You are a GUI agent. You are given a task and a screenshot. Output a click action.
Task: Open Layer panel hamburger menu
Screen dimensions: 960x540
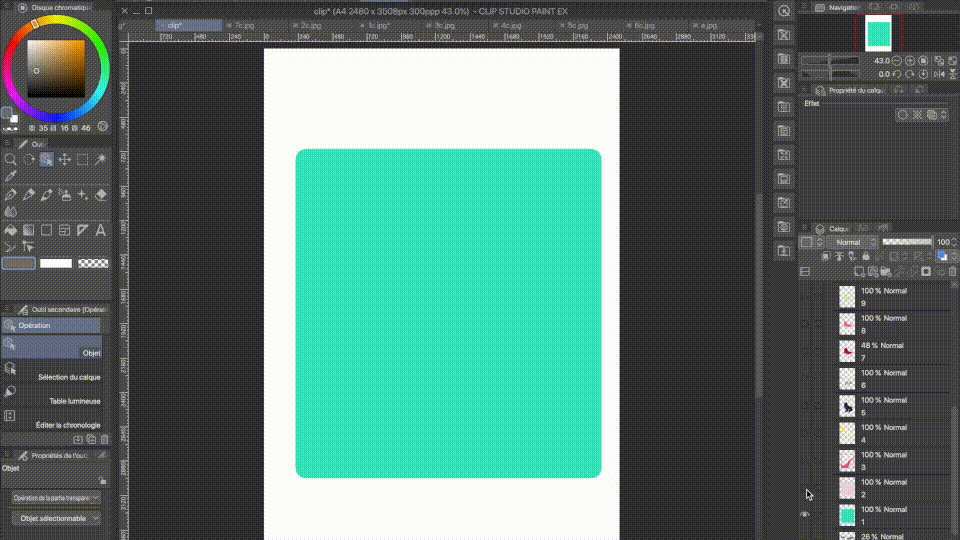804,228
